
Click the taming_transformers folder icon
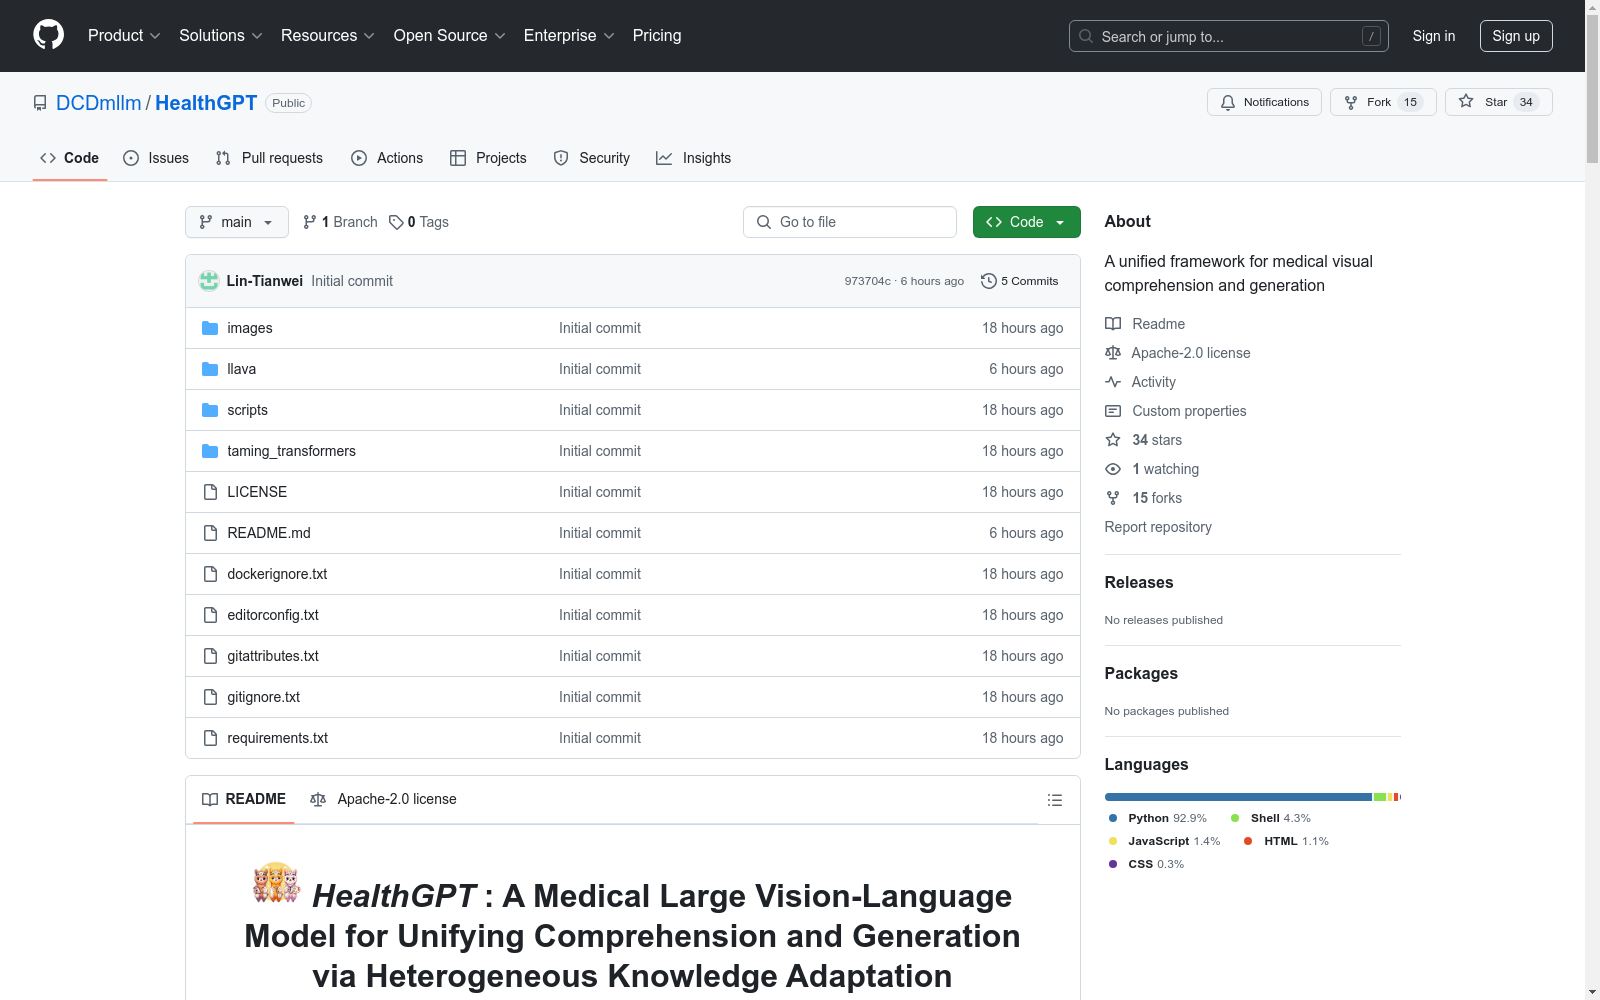click(x=210, y=451)
